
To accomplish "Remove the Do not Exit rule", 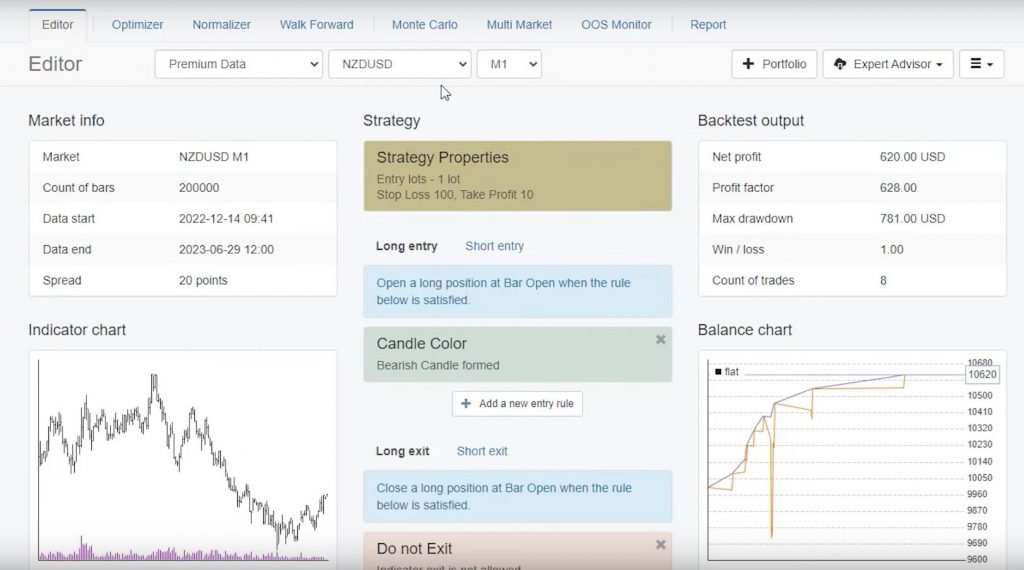I will 660,545.
